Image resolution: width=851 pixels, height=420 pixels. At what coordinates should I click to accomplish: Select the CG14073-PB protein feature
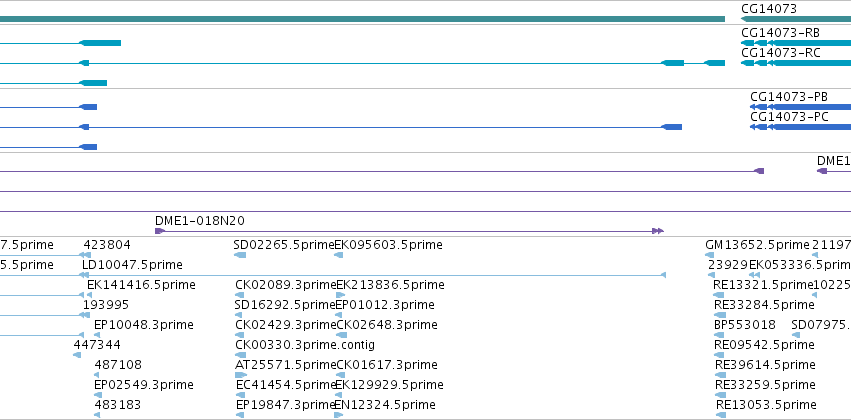click(x=800, y=107)
